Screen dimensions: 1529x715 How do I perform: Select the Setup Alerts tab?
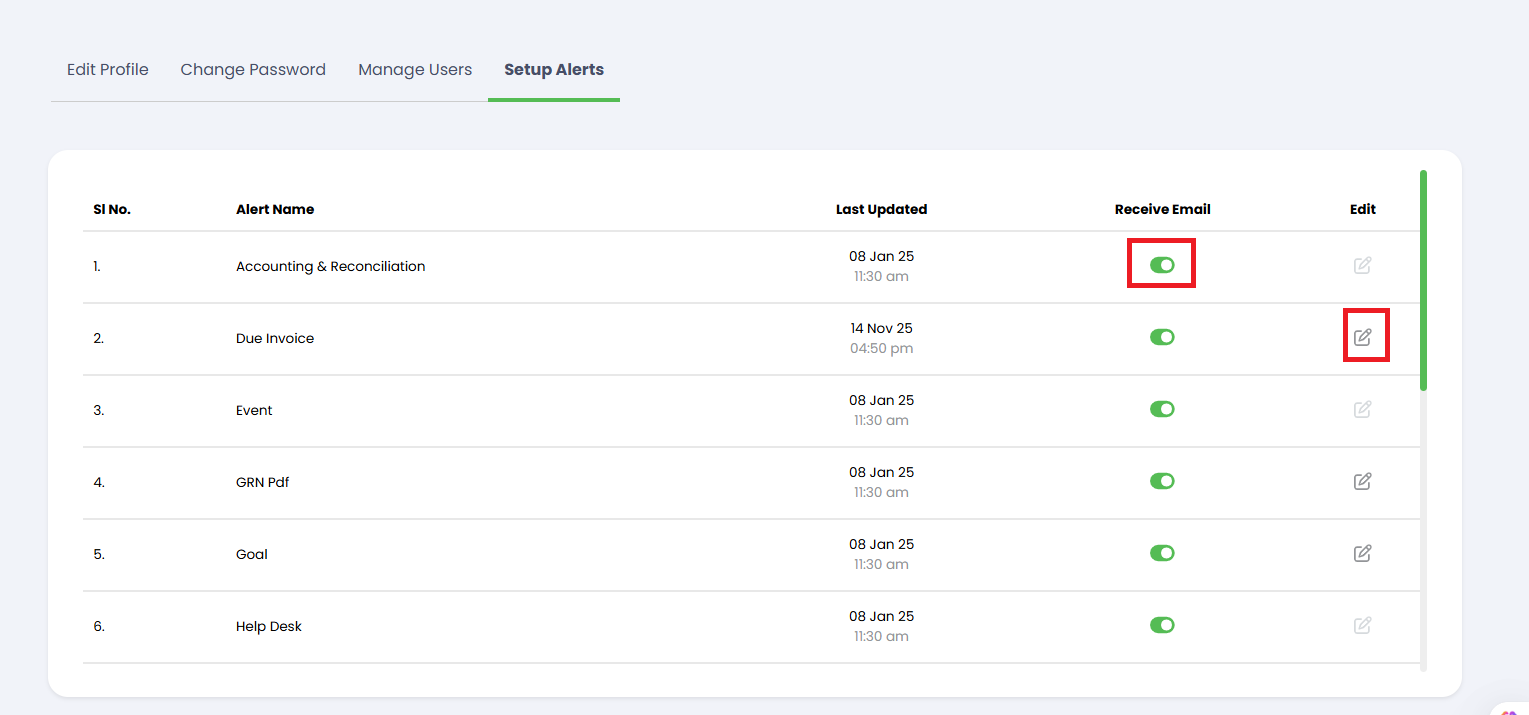554,70
